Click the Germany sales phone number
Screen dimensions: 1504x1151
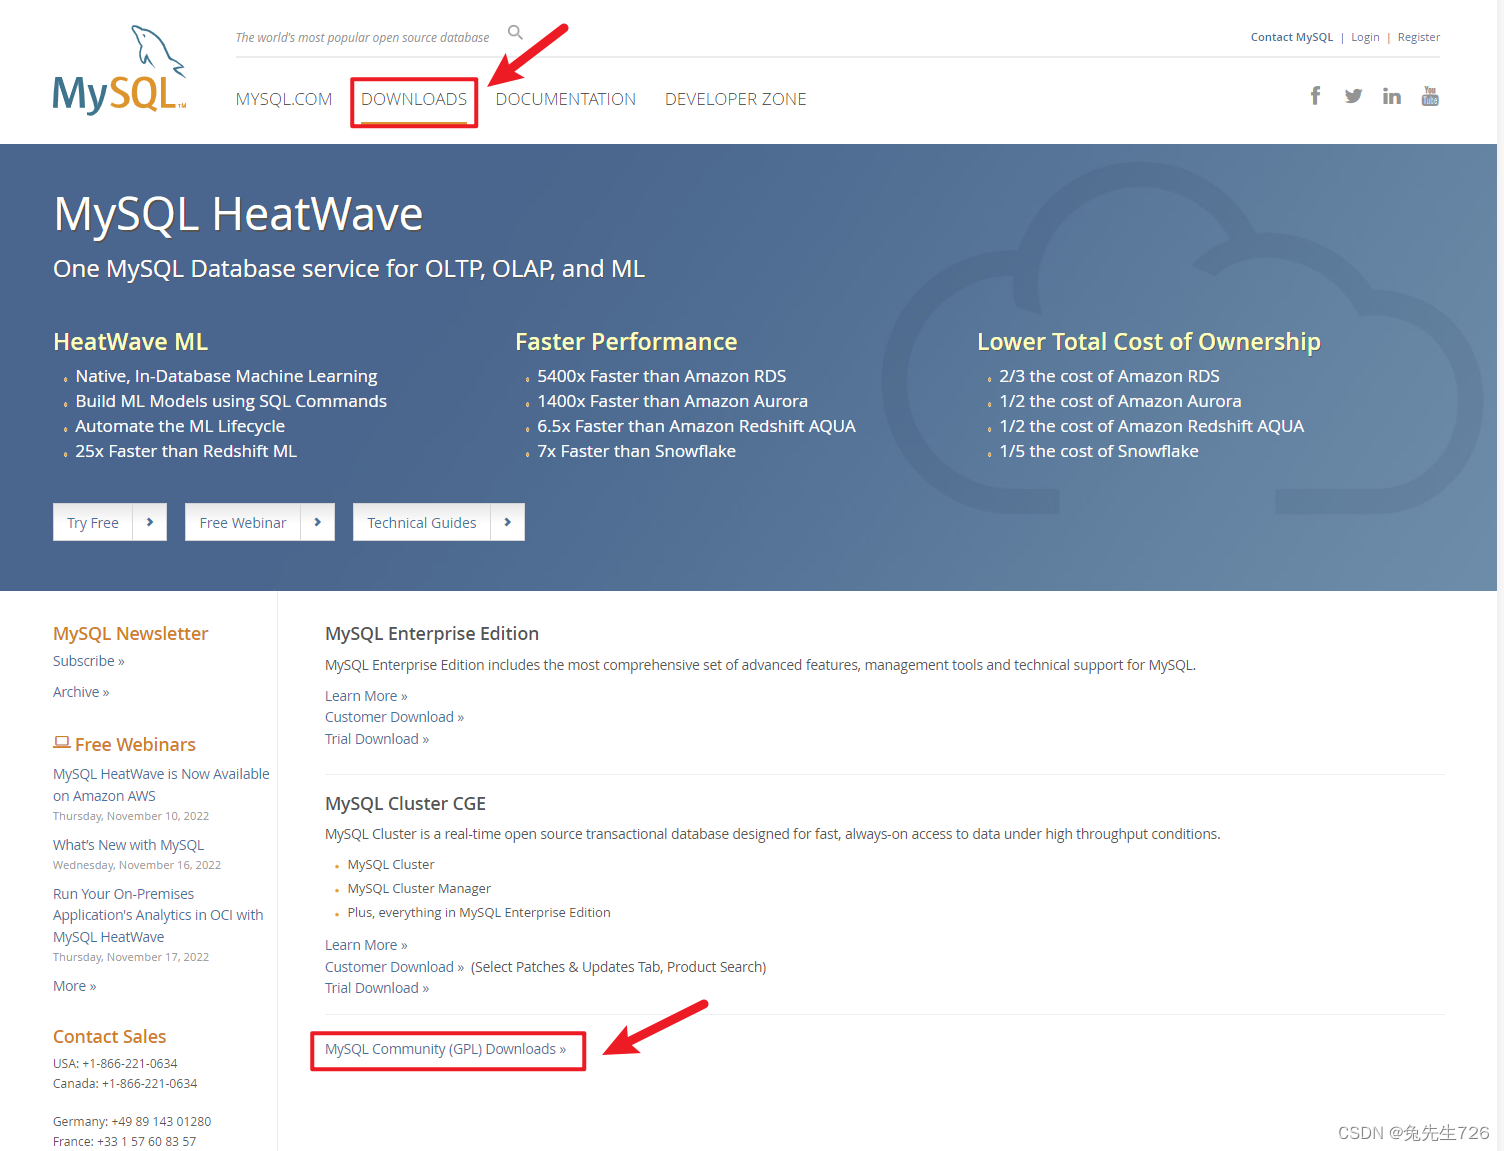(161, 1122)
